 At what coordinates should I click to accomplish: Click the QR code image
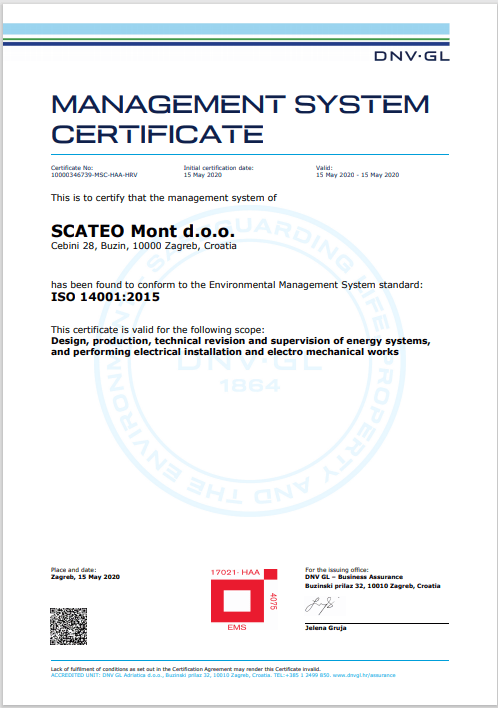pyautogui.click(x=69, y=626)
